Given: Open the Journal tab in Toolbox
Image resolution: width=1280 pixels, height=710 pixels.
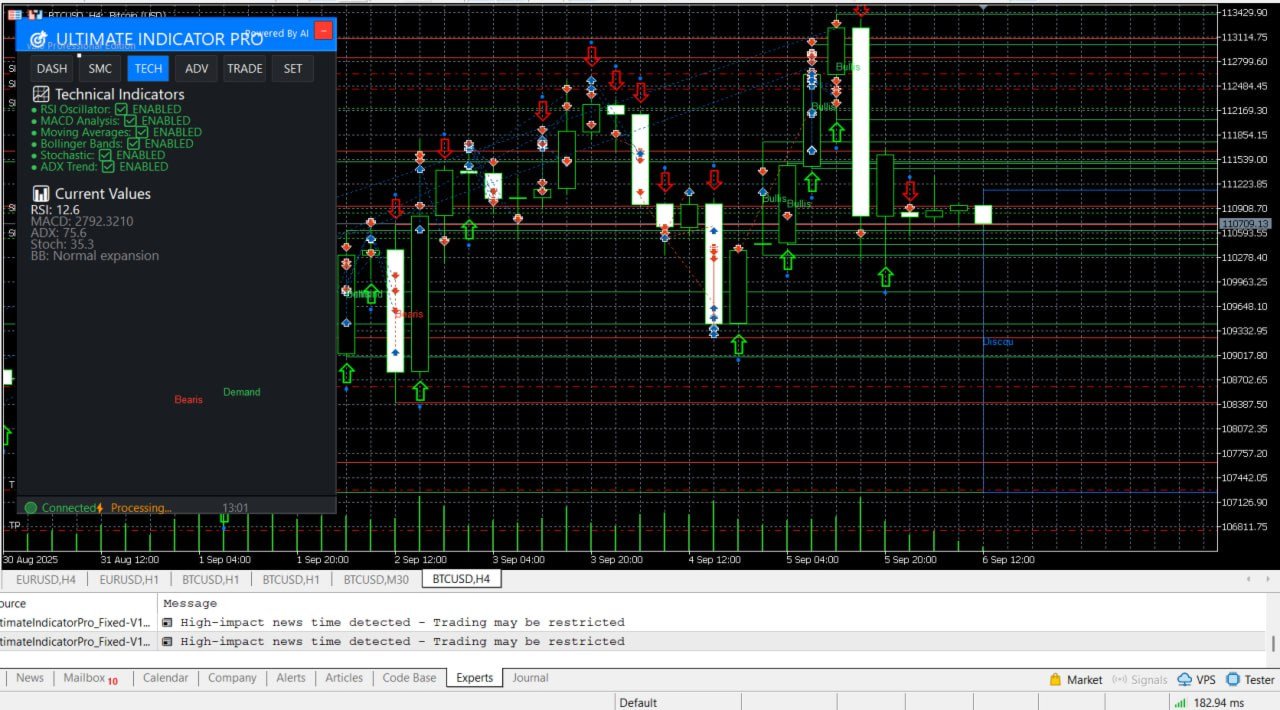Looking at the screenshot, I should [530, 678].
